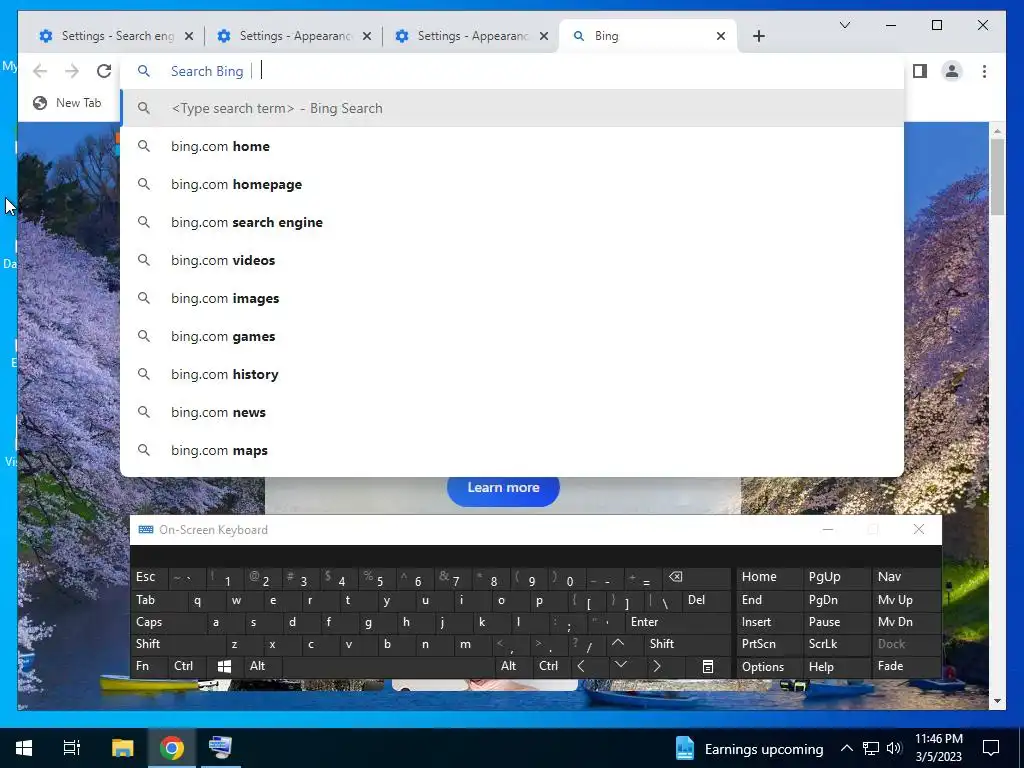Pick suggestion bing.com home
Image resolution: width=1024 pixels, height=768 pixels.
pyautogui.click(x=512, y=146)
